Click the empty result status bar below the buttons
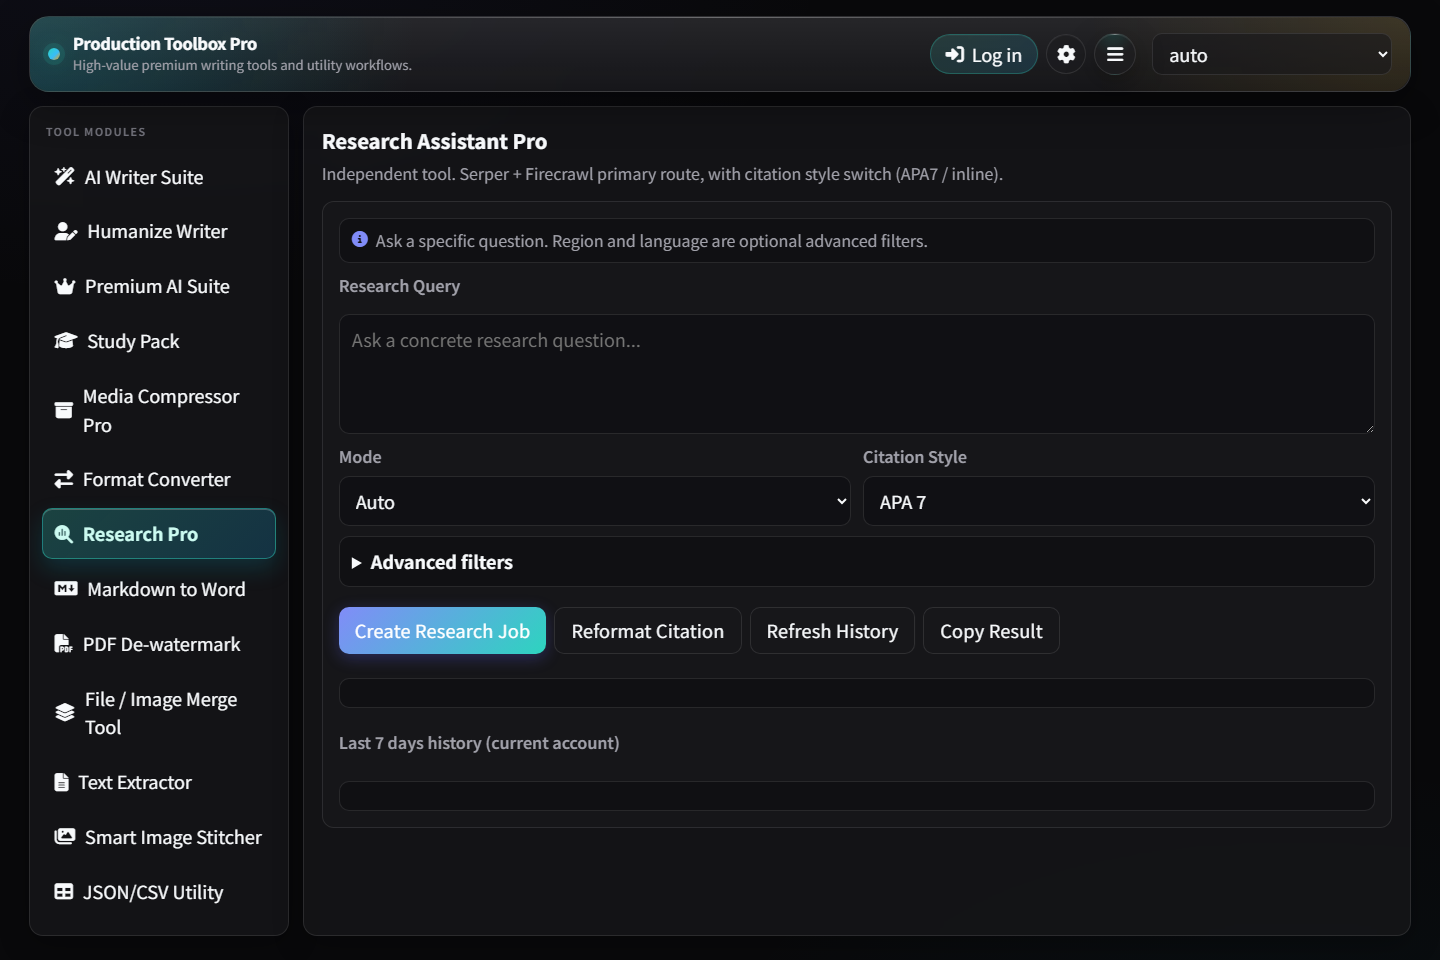Viewport: 1440px width, 960px height. 856,693
